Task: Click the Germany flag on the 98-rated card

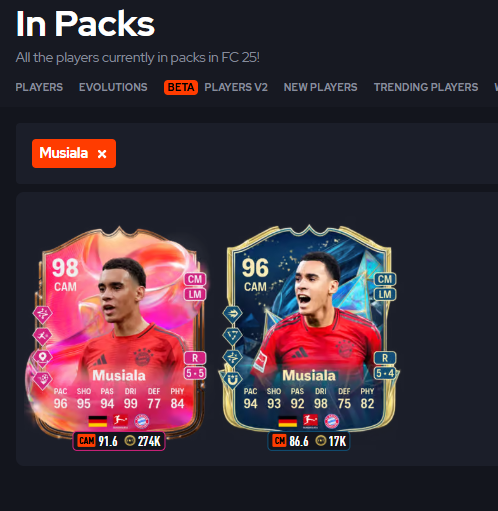Action: click(98, 421)
